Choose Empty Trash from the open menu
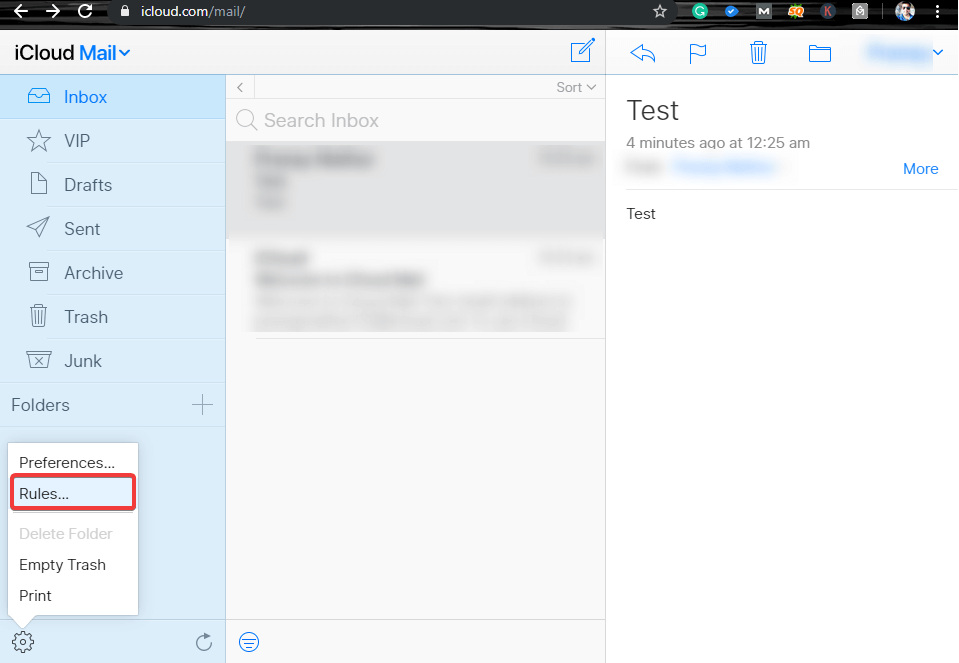This screenshot has width=959, height=663. coord(62,564)
